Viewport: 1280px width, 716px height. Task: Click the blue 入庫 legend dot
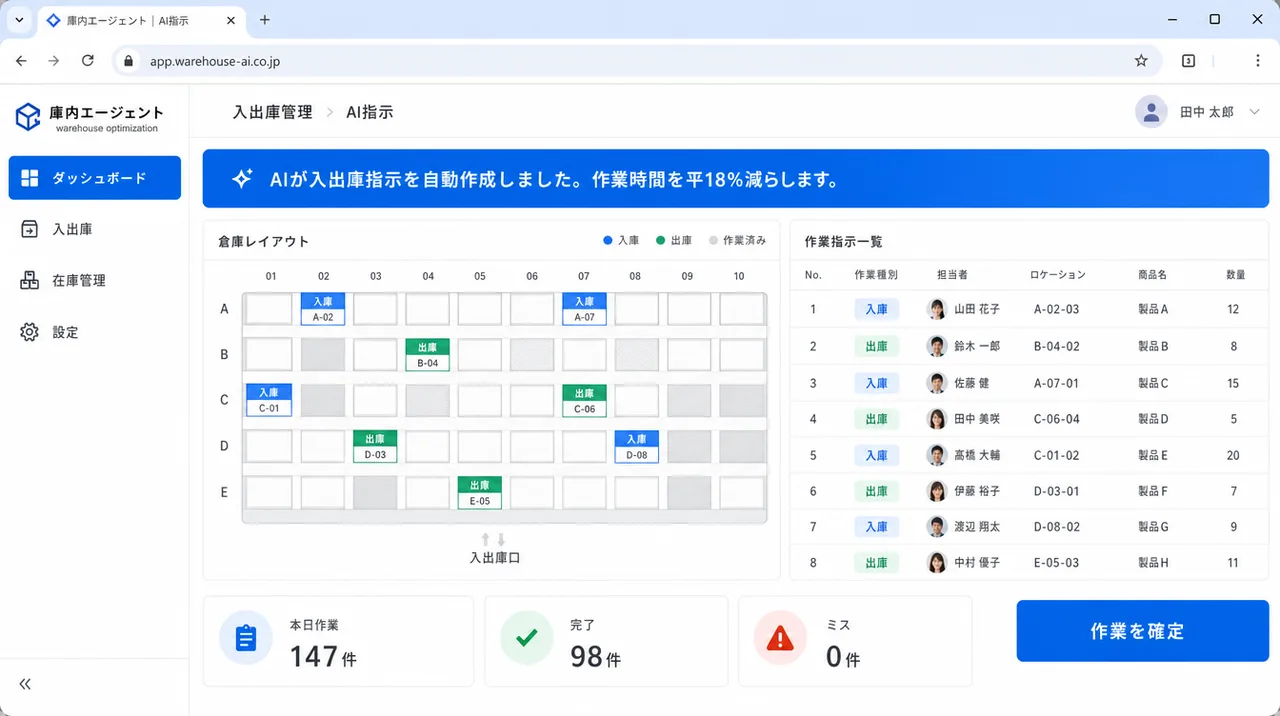click(608, 241)
